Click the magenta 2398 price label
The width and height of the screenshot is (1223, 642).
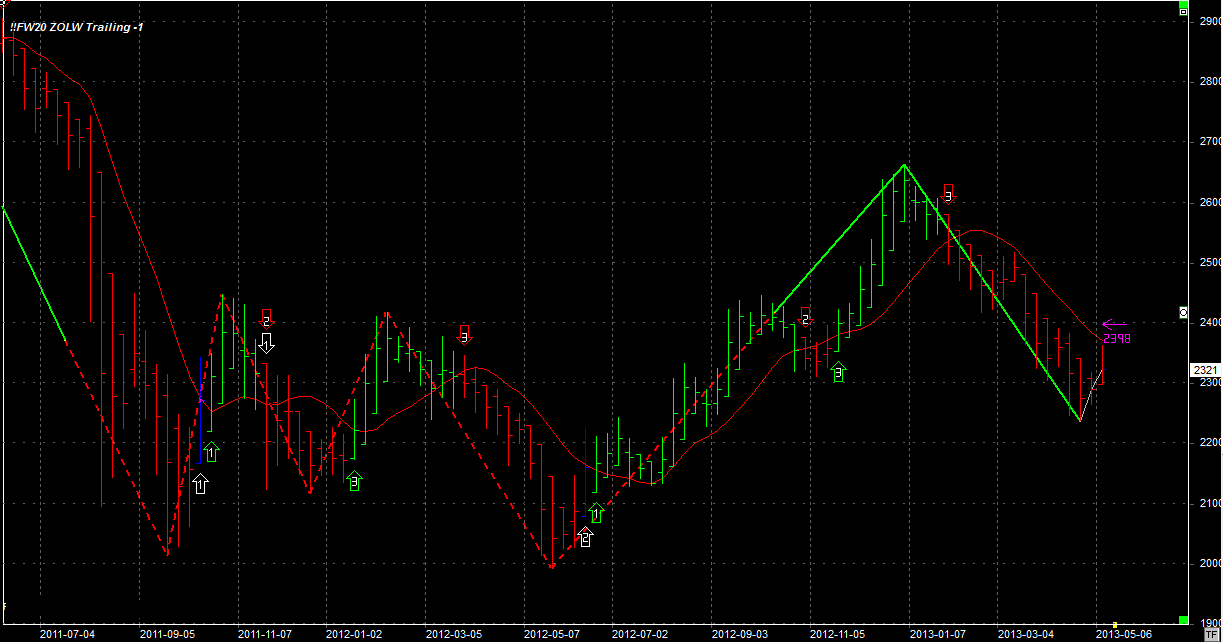point(1116,339)
